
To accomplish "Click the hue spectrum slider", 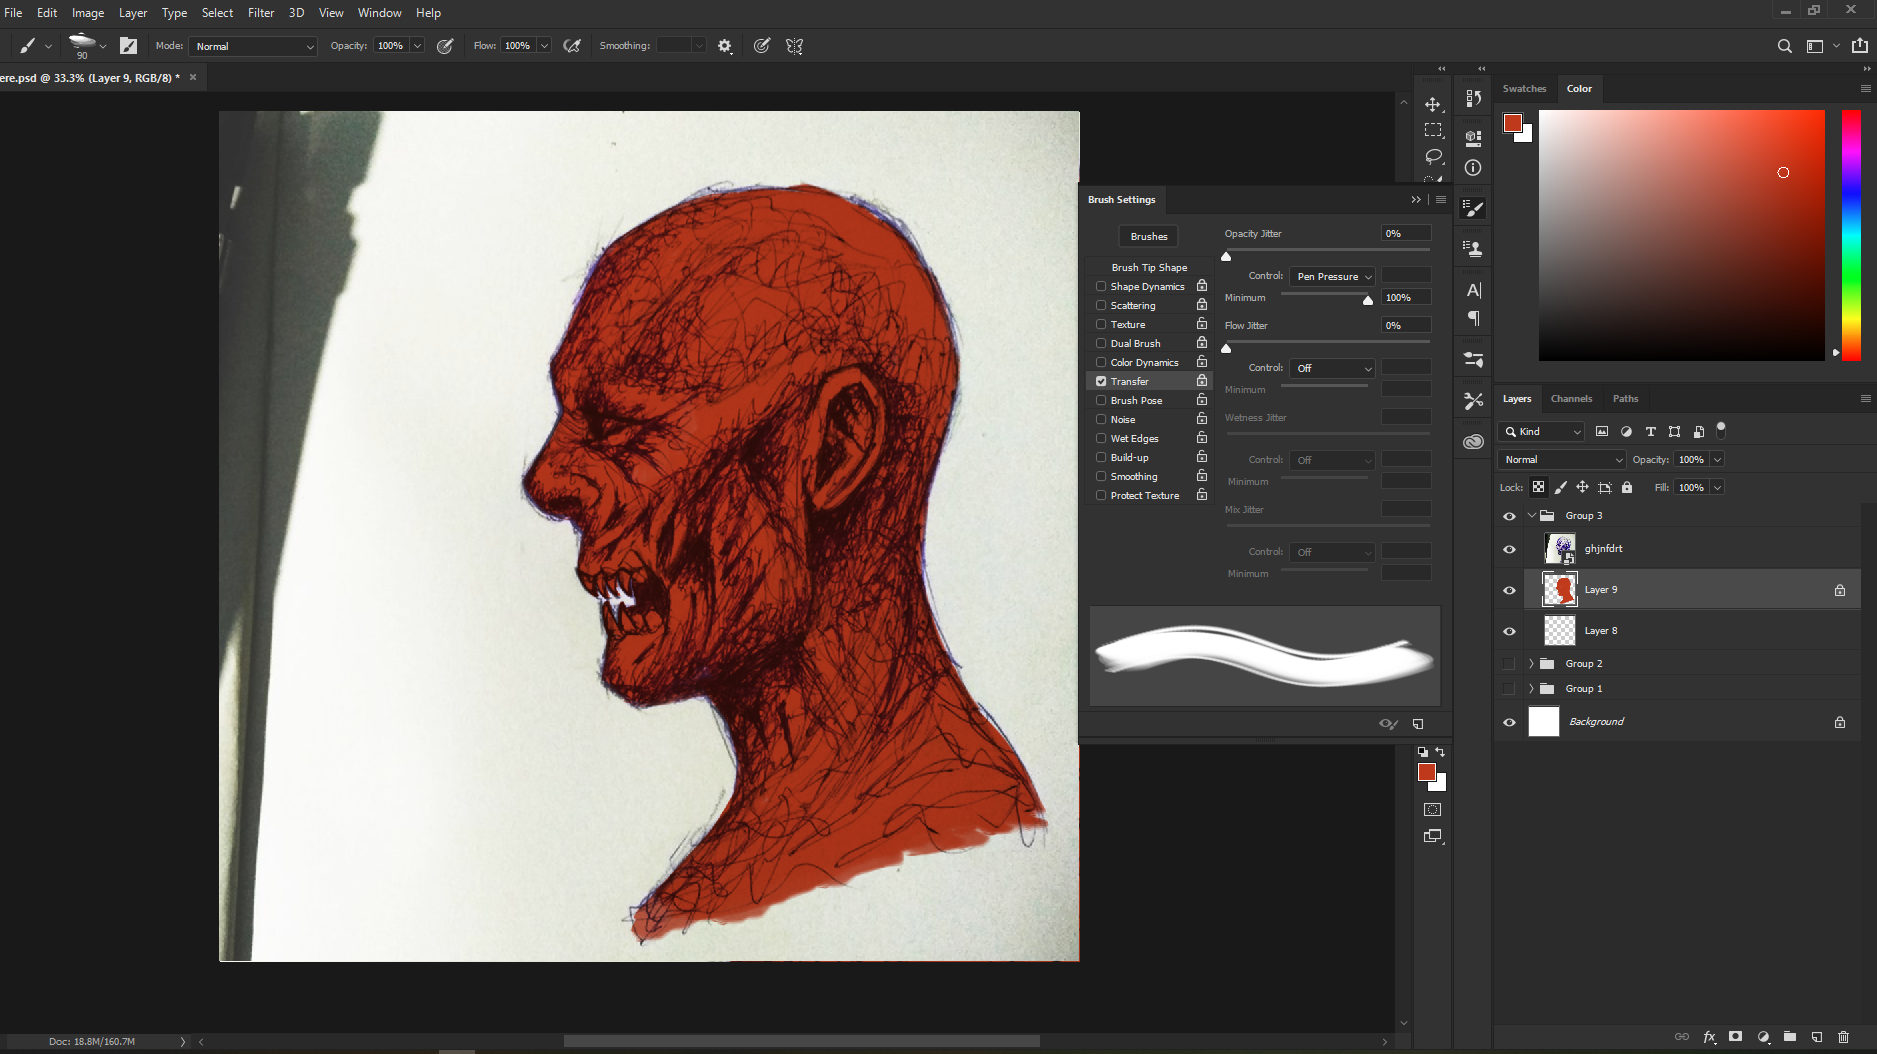I will point(1851,235).
